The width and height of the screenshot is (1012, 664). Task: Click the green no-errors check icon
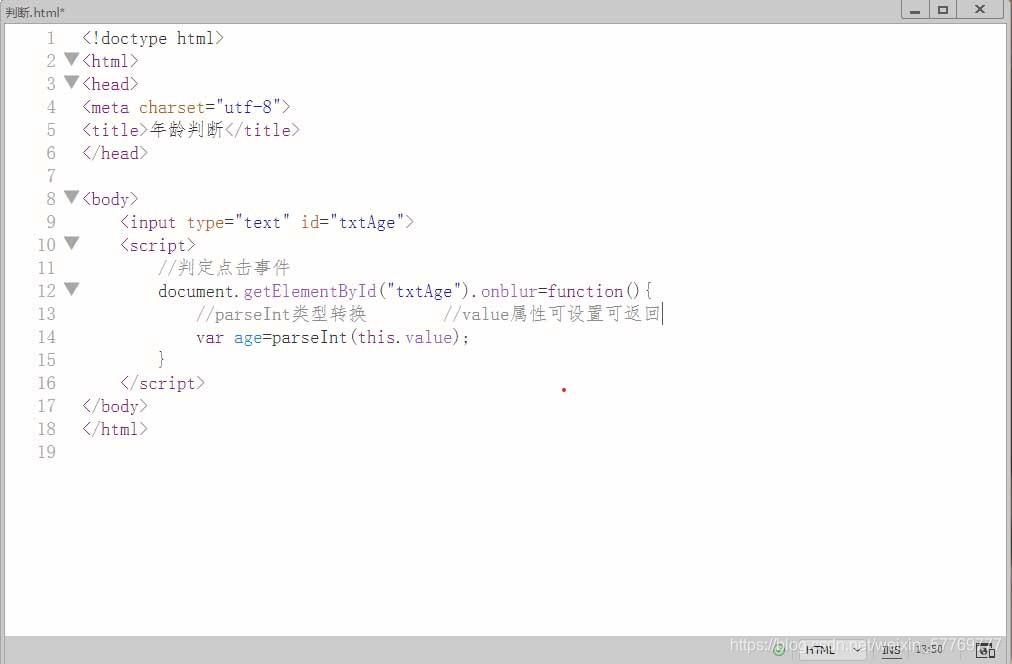coord(779,650)
